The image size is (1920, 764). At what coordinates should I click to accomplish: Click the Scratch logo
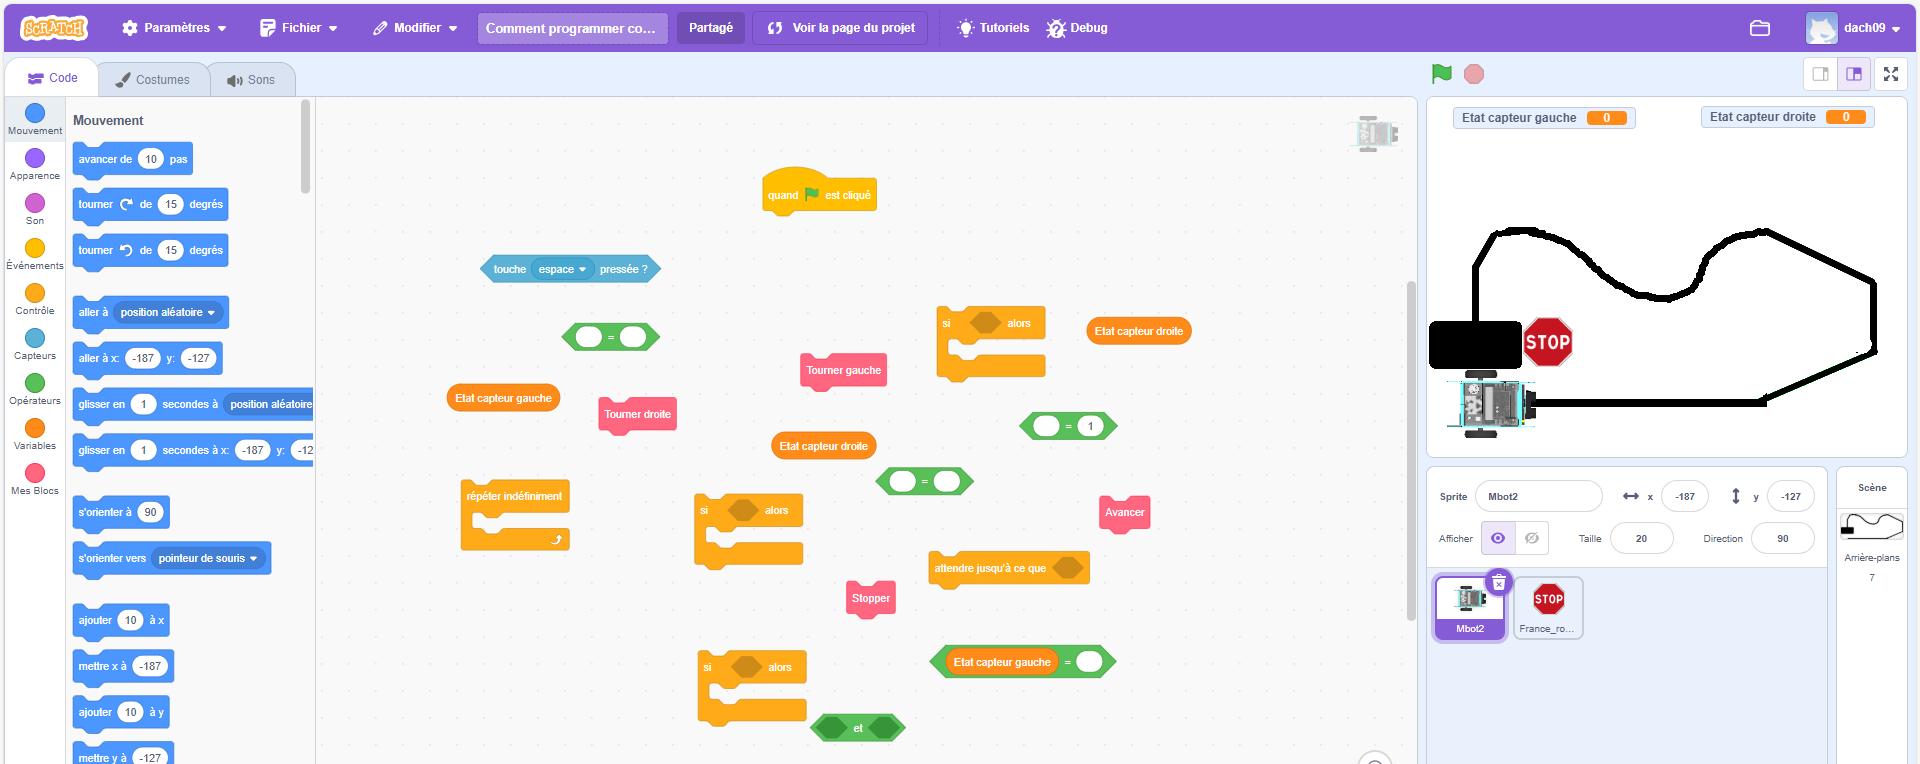[x=55, y=28]
